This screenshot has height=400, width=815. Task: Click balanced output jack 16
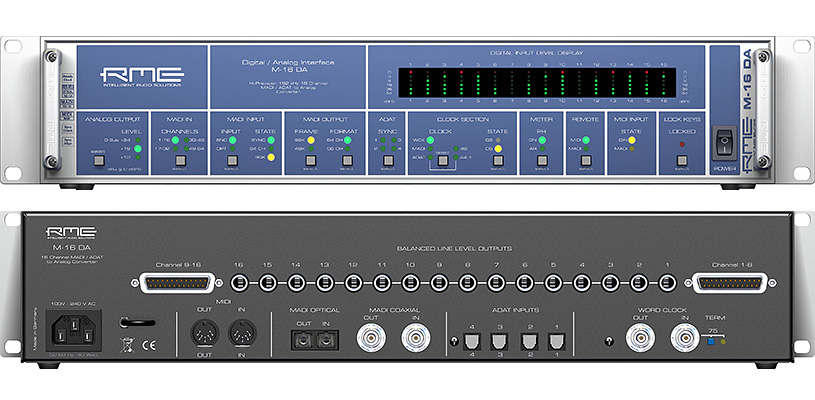click(x=239, y=283)
